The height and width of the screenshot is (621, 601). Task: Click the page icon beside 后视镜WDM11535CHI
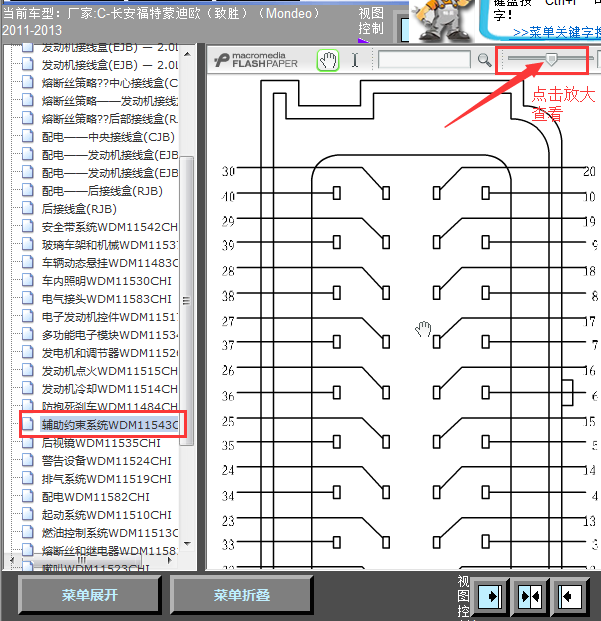coord(28,442)
